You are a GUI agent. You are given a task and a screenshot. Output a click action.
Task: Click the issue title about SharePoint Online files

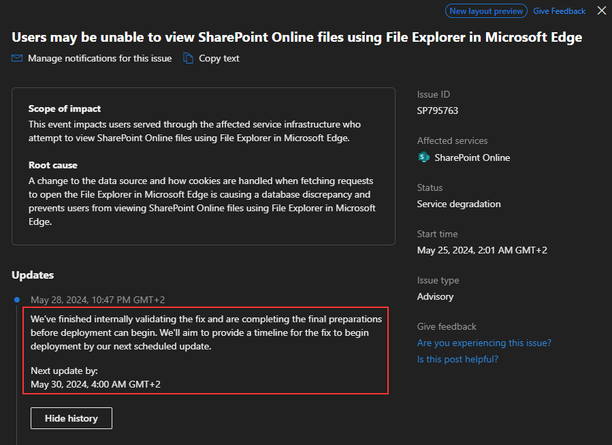pos(297,37)
